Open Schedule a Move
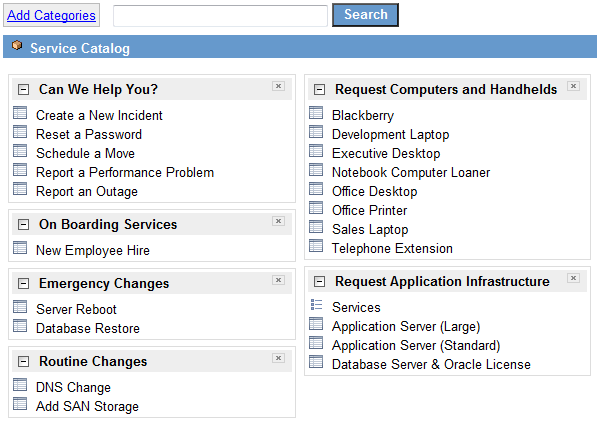Image resolution: width=597 pixels, height=425 pixels. click(x=86, y=153)
